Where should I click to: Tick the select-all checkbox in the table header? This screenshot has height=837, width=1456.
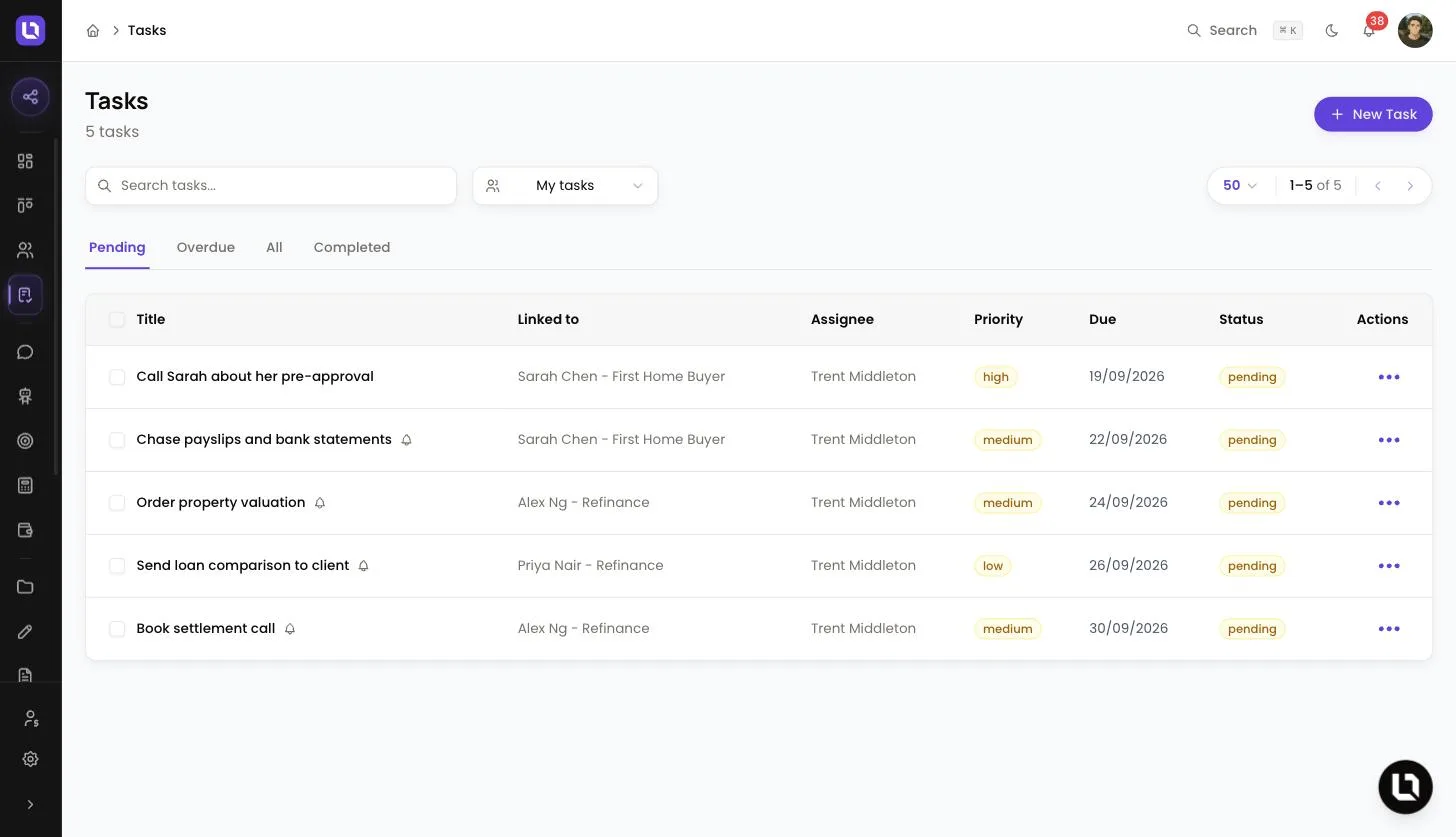click(x=117, y=320)
